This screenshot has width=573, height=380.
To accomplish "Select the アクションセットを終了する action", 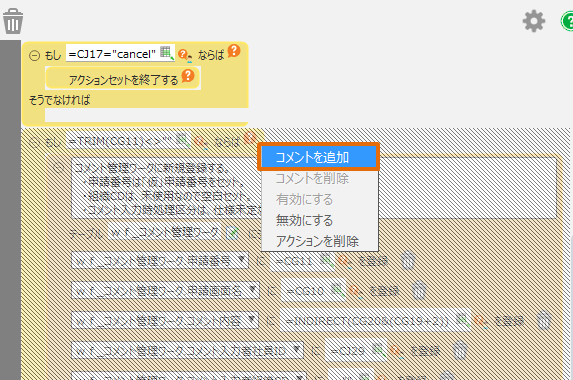I will coord(123,78).
